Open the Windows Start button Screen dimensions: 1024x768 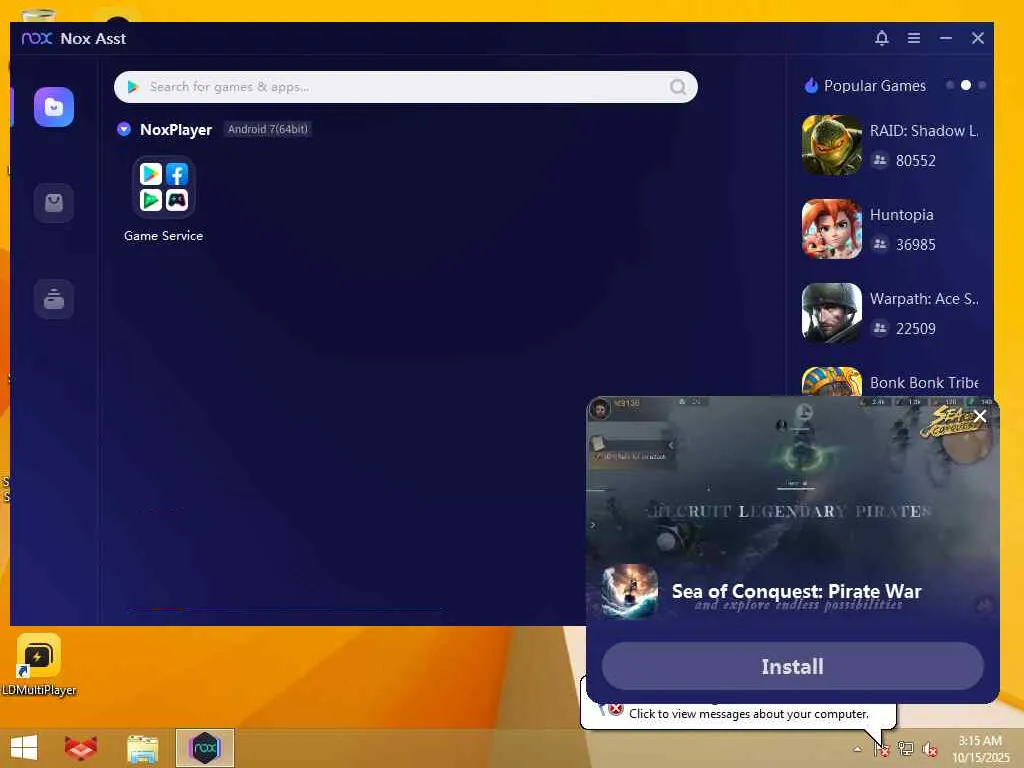tap(24, 748)
